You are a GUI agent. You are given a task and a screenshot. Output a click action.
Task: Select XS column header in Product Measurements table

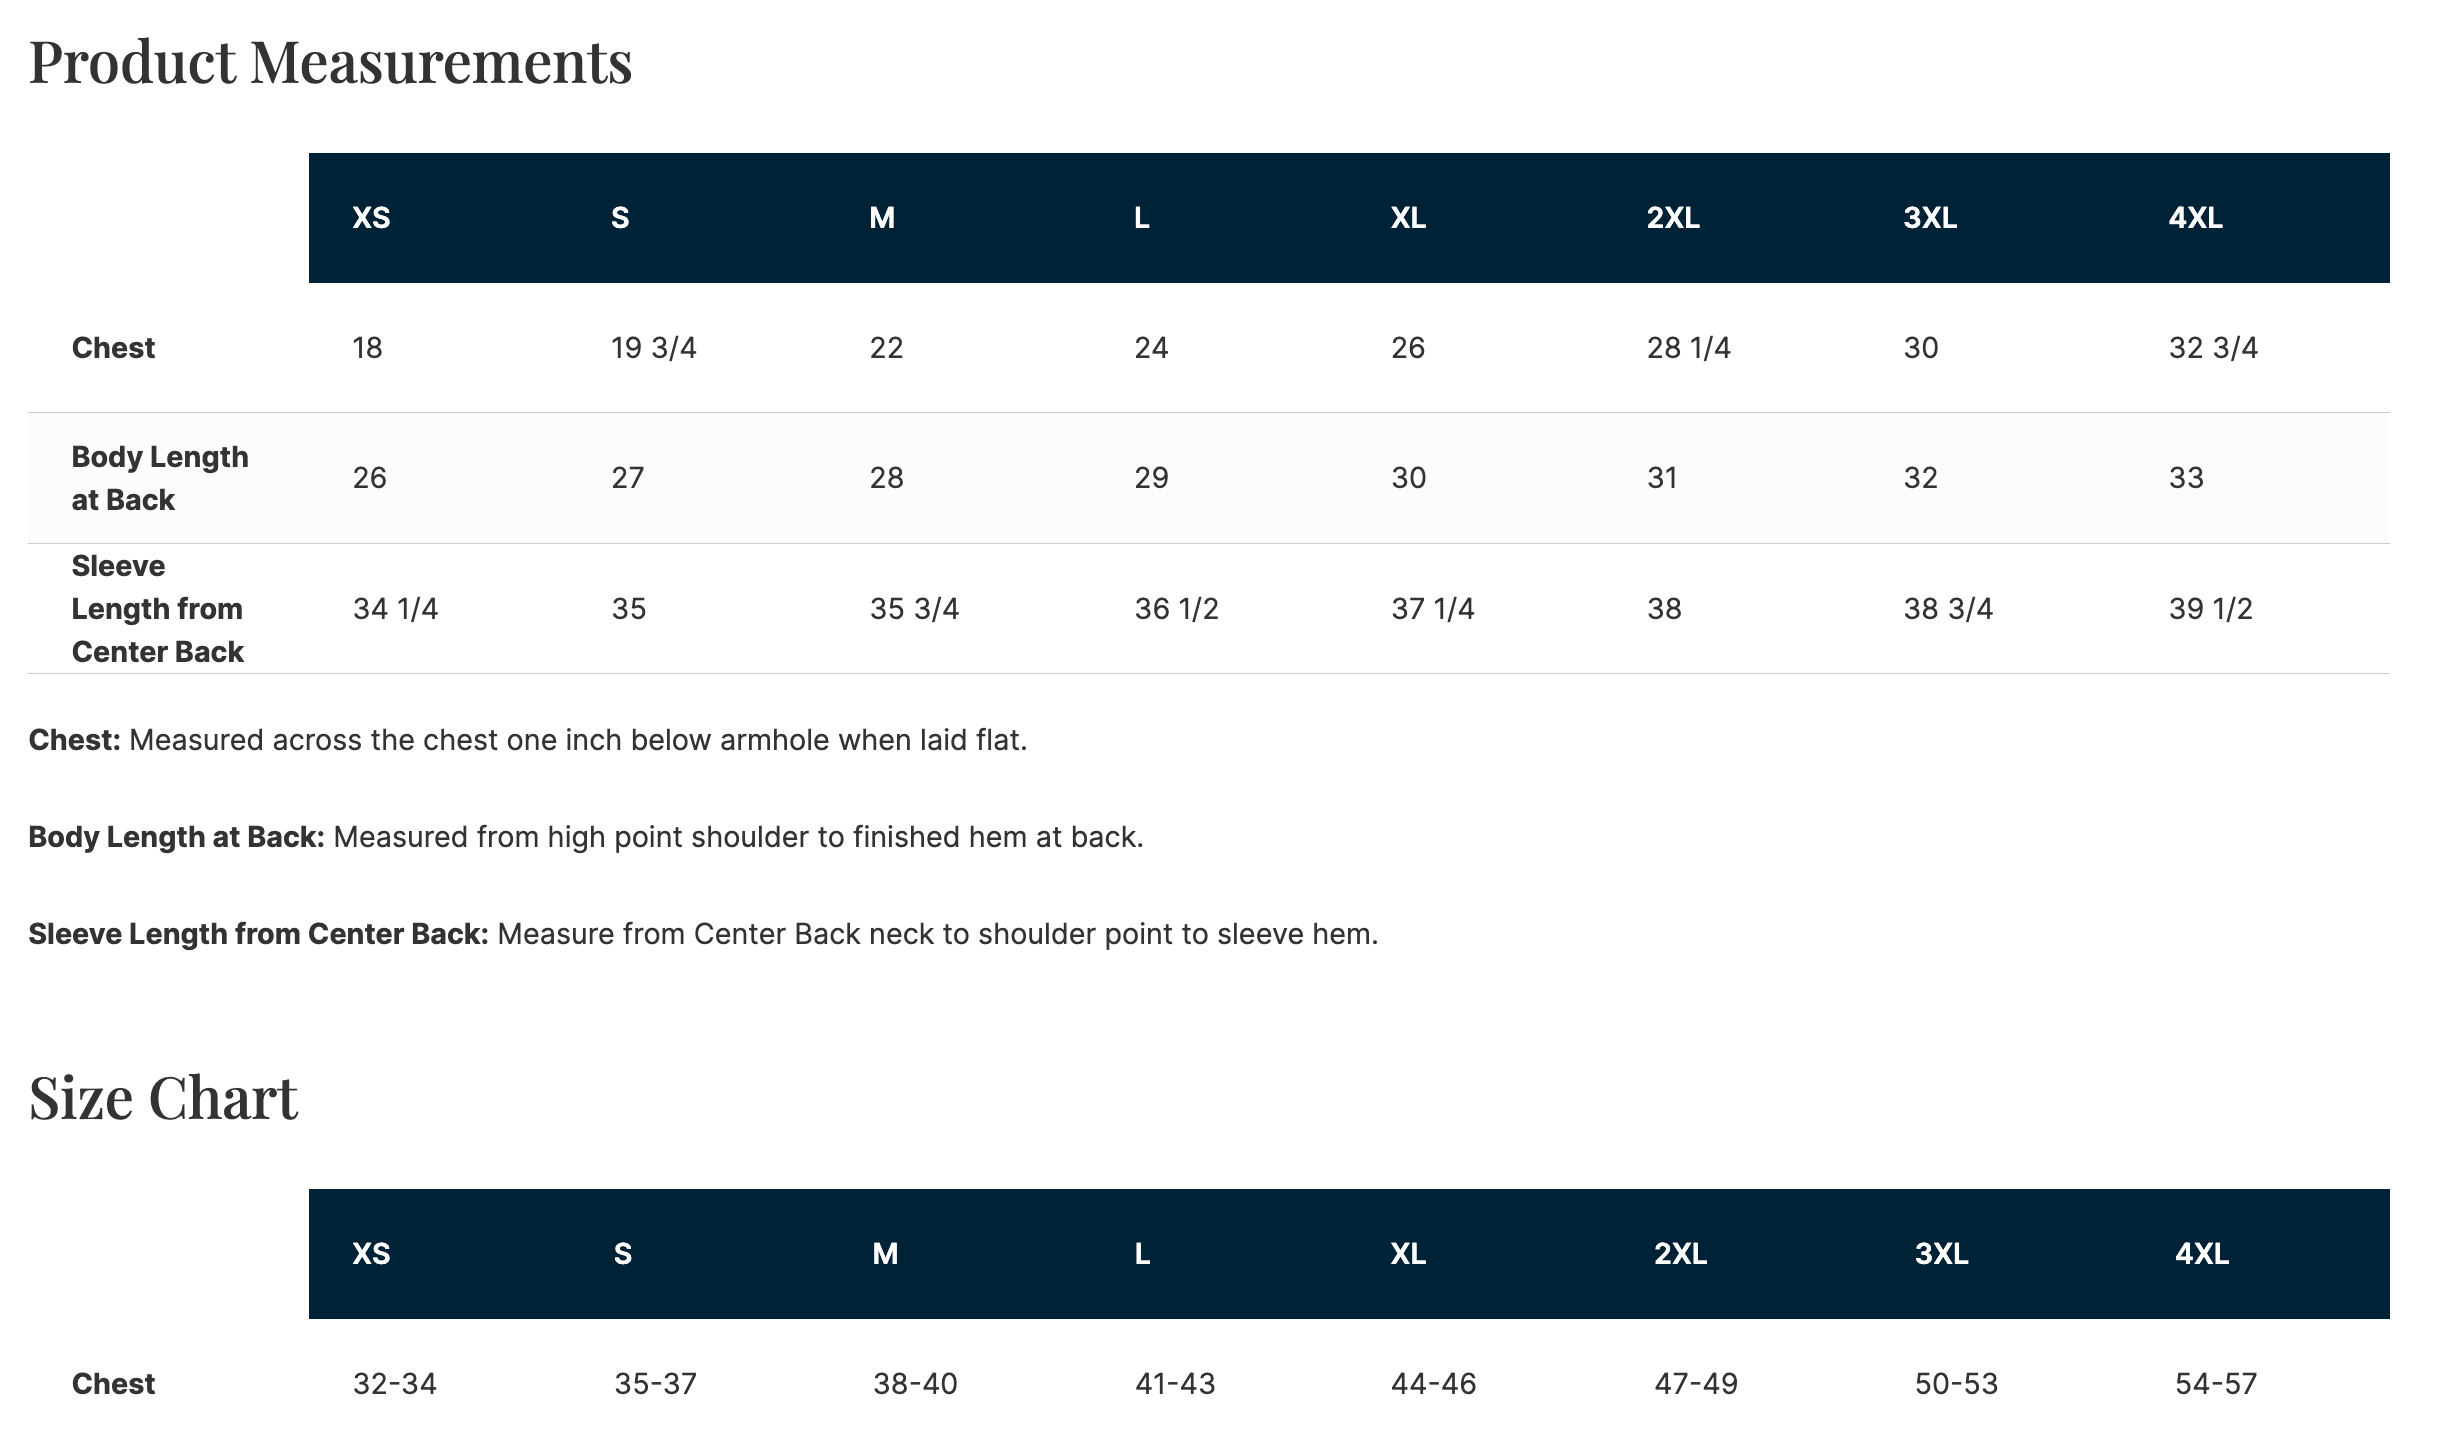pos(371,218)
